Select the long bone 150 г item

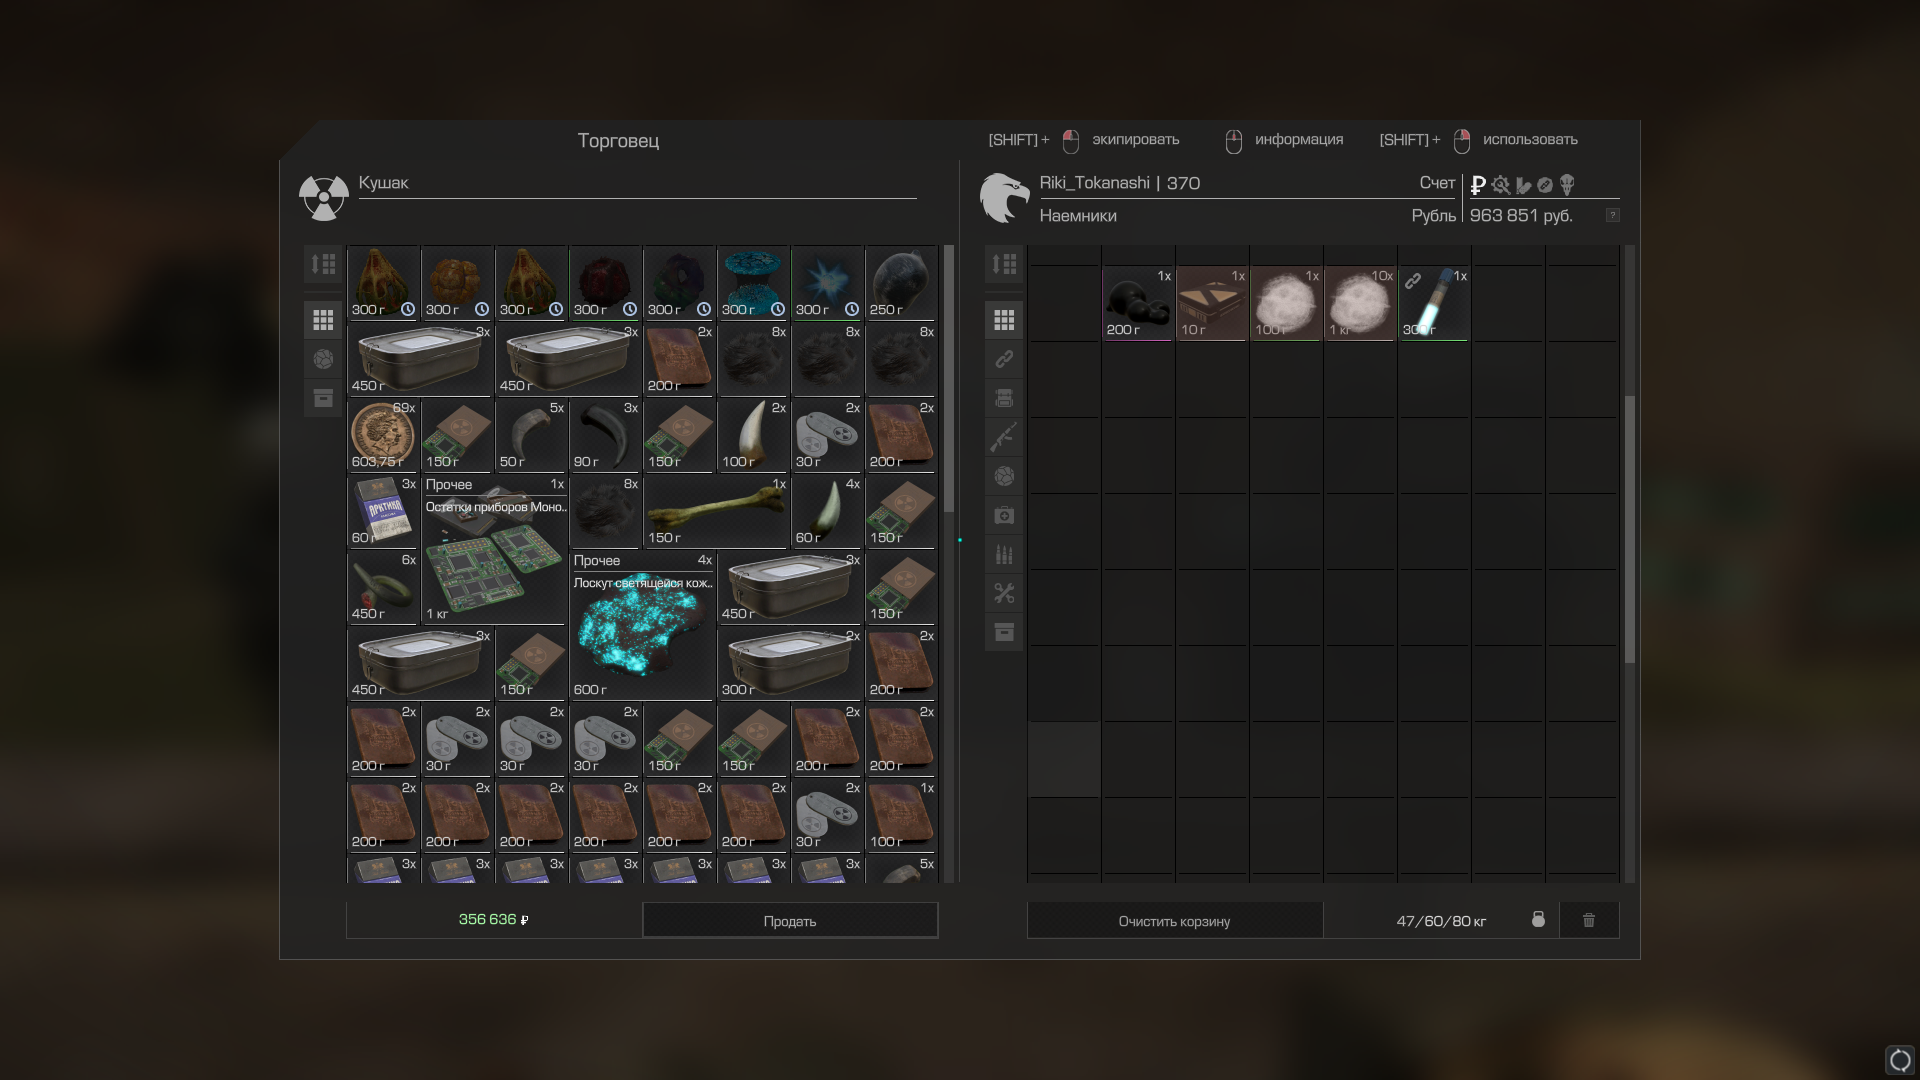[x=716, y=511]
